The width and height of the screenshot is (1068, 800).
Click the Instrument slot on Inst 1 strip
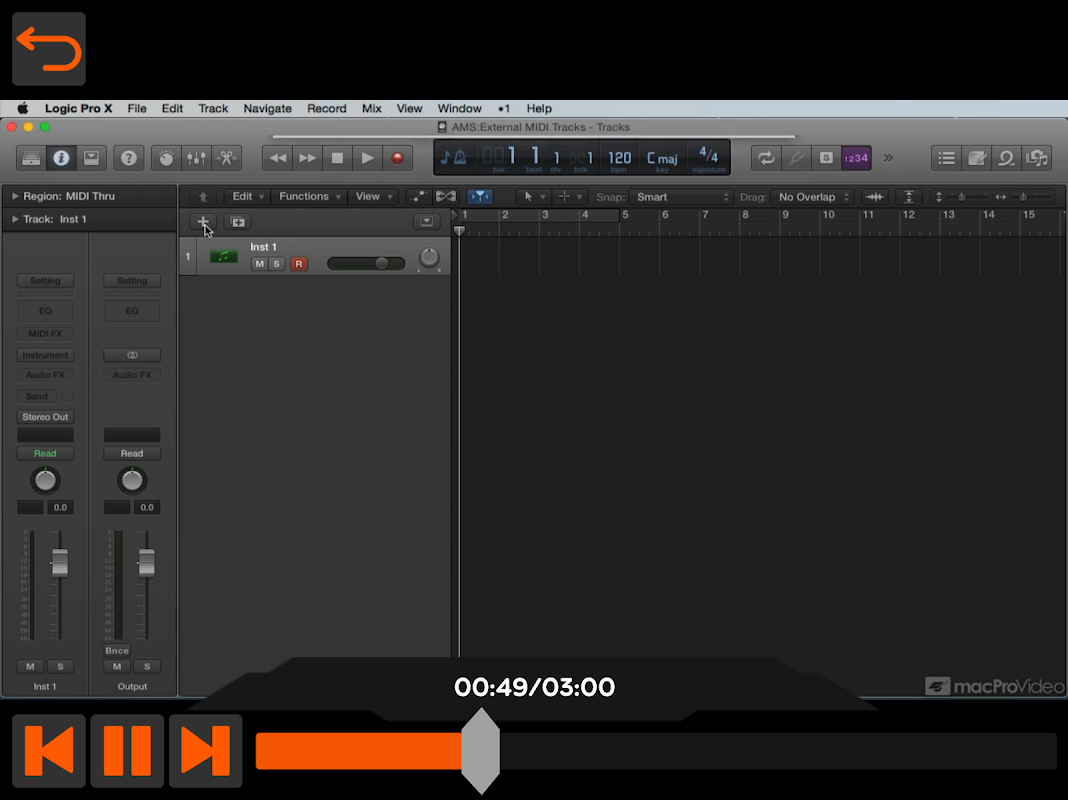tap(45, 355)
